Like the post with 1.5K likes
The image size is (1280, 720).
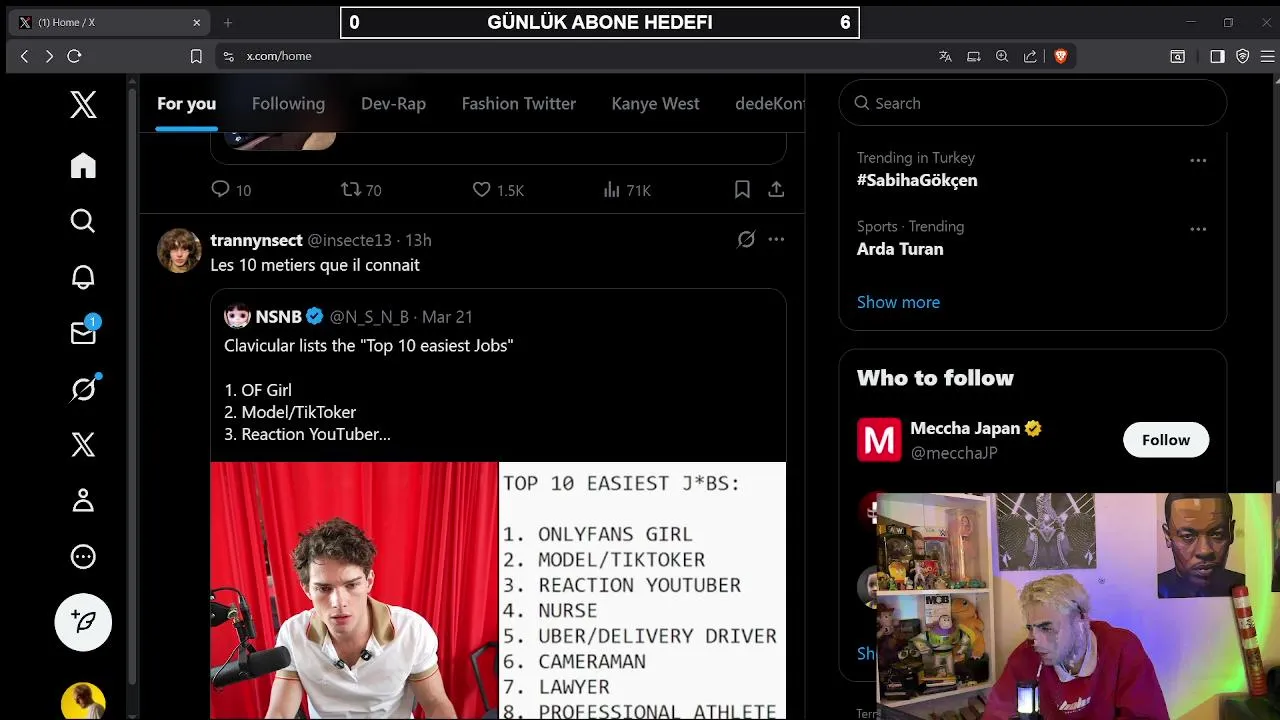click(498, 190)
